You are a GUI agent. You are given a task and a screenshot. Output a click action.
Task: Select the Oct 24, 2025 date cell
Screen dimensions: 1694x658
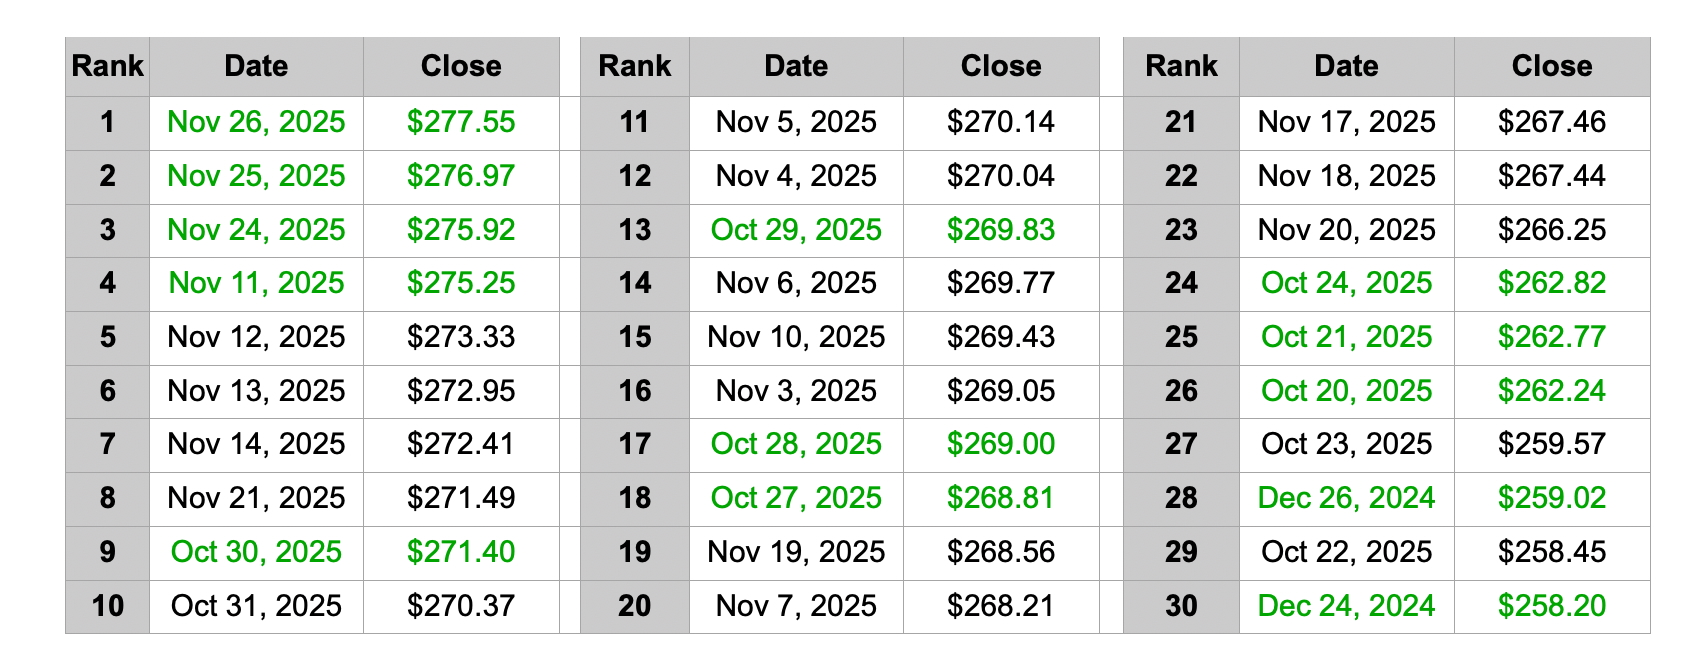(1346, 283)
